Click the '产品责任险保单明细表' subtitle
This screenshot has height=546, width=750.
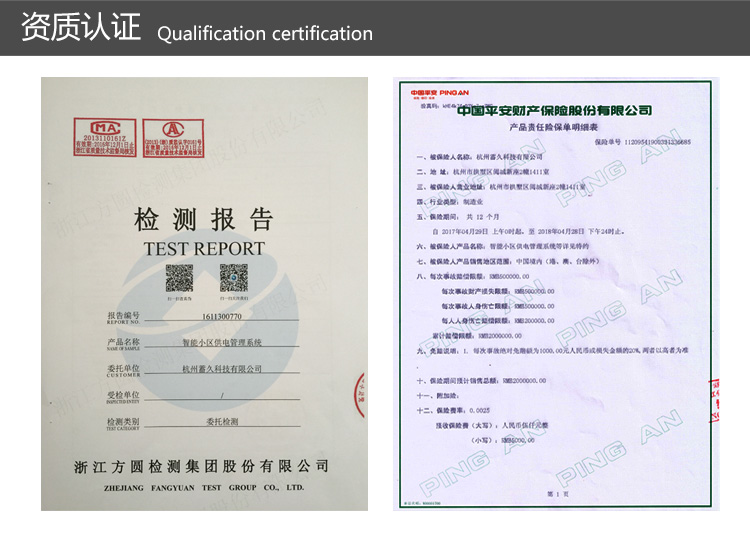tap(553, 127)
